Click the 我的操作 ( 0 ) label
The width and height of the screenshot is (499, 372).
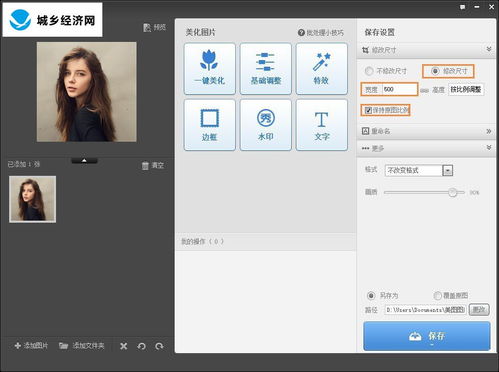(202, 242)
